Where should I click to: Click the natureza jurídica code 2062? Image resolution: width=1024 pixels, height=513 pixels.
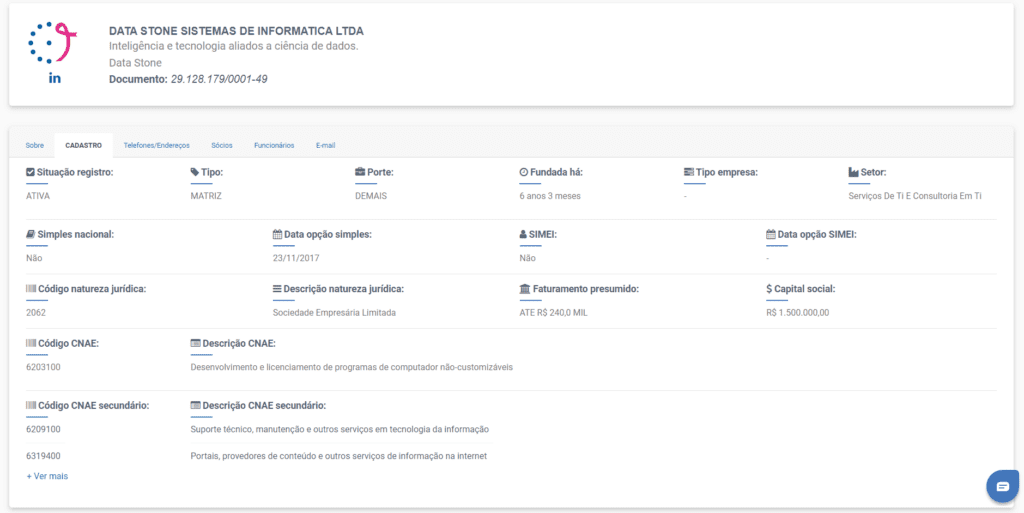click(x=36, y=313)
